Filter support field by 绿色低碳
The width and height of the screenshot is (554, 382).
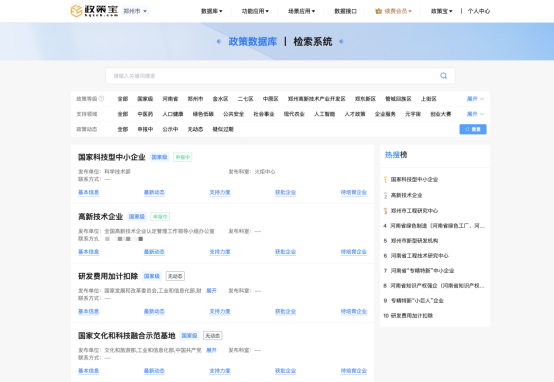click(x=203, y=114)
